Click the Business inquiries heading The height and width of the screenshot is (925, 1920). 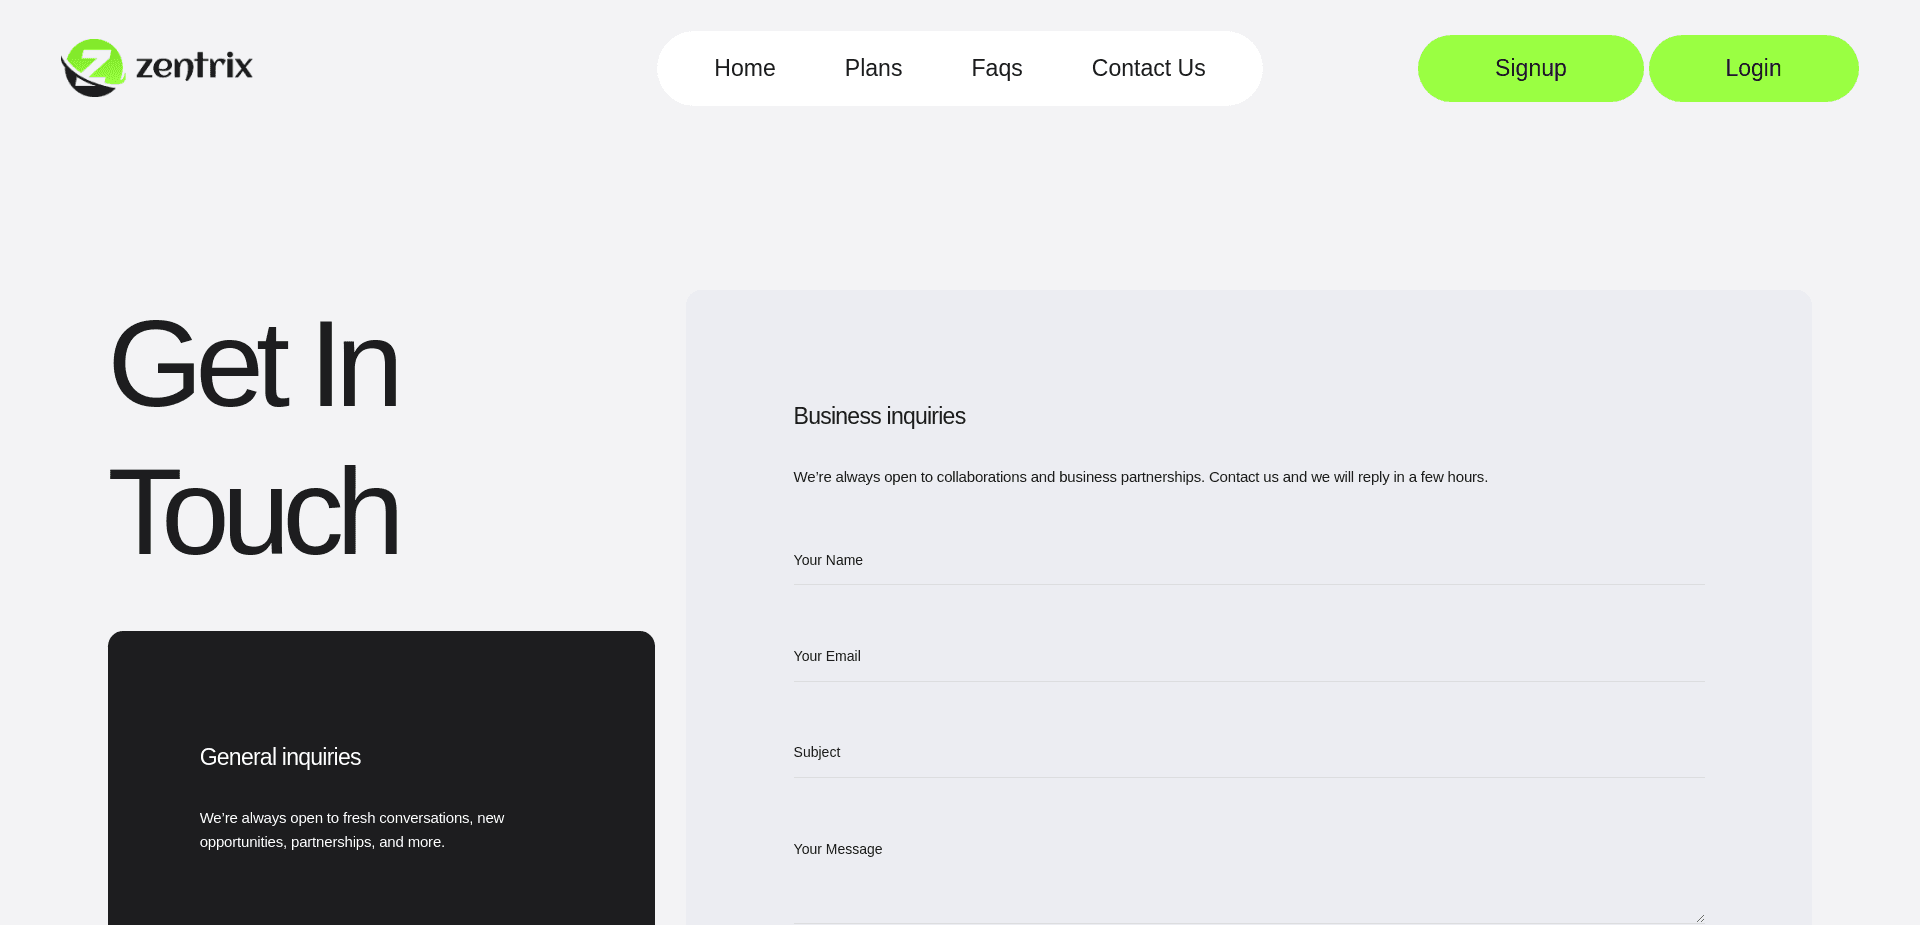(x=879, y=416)
